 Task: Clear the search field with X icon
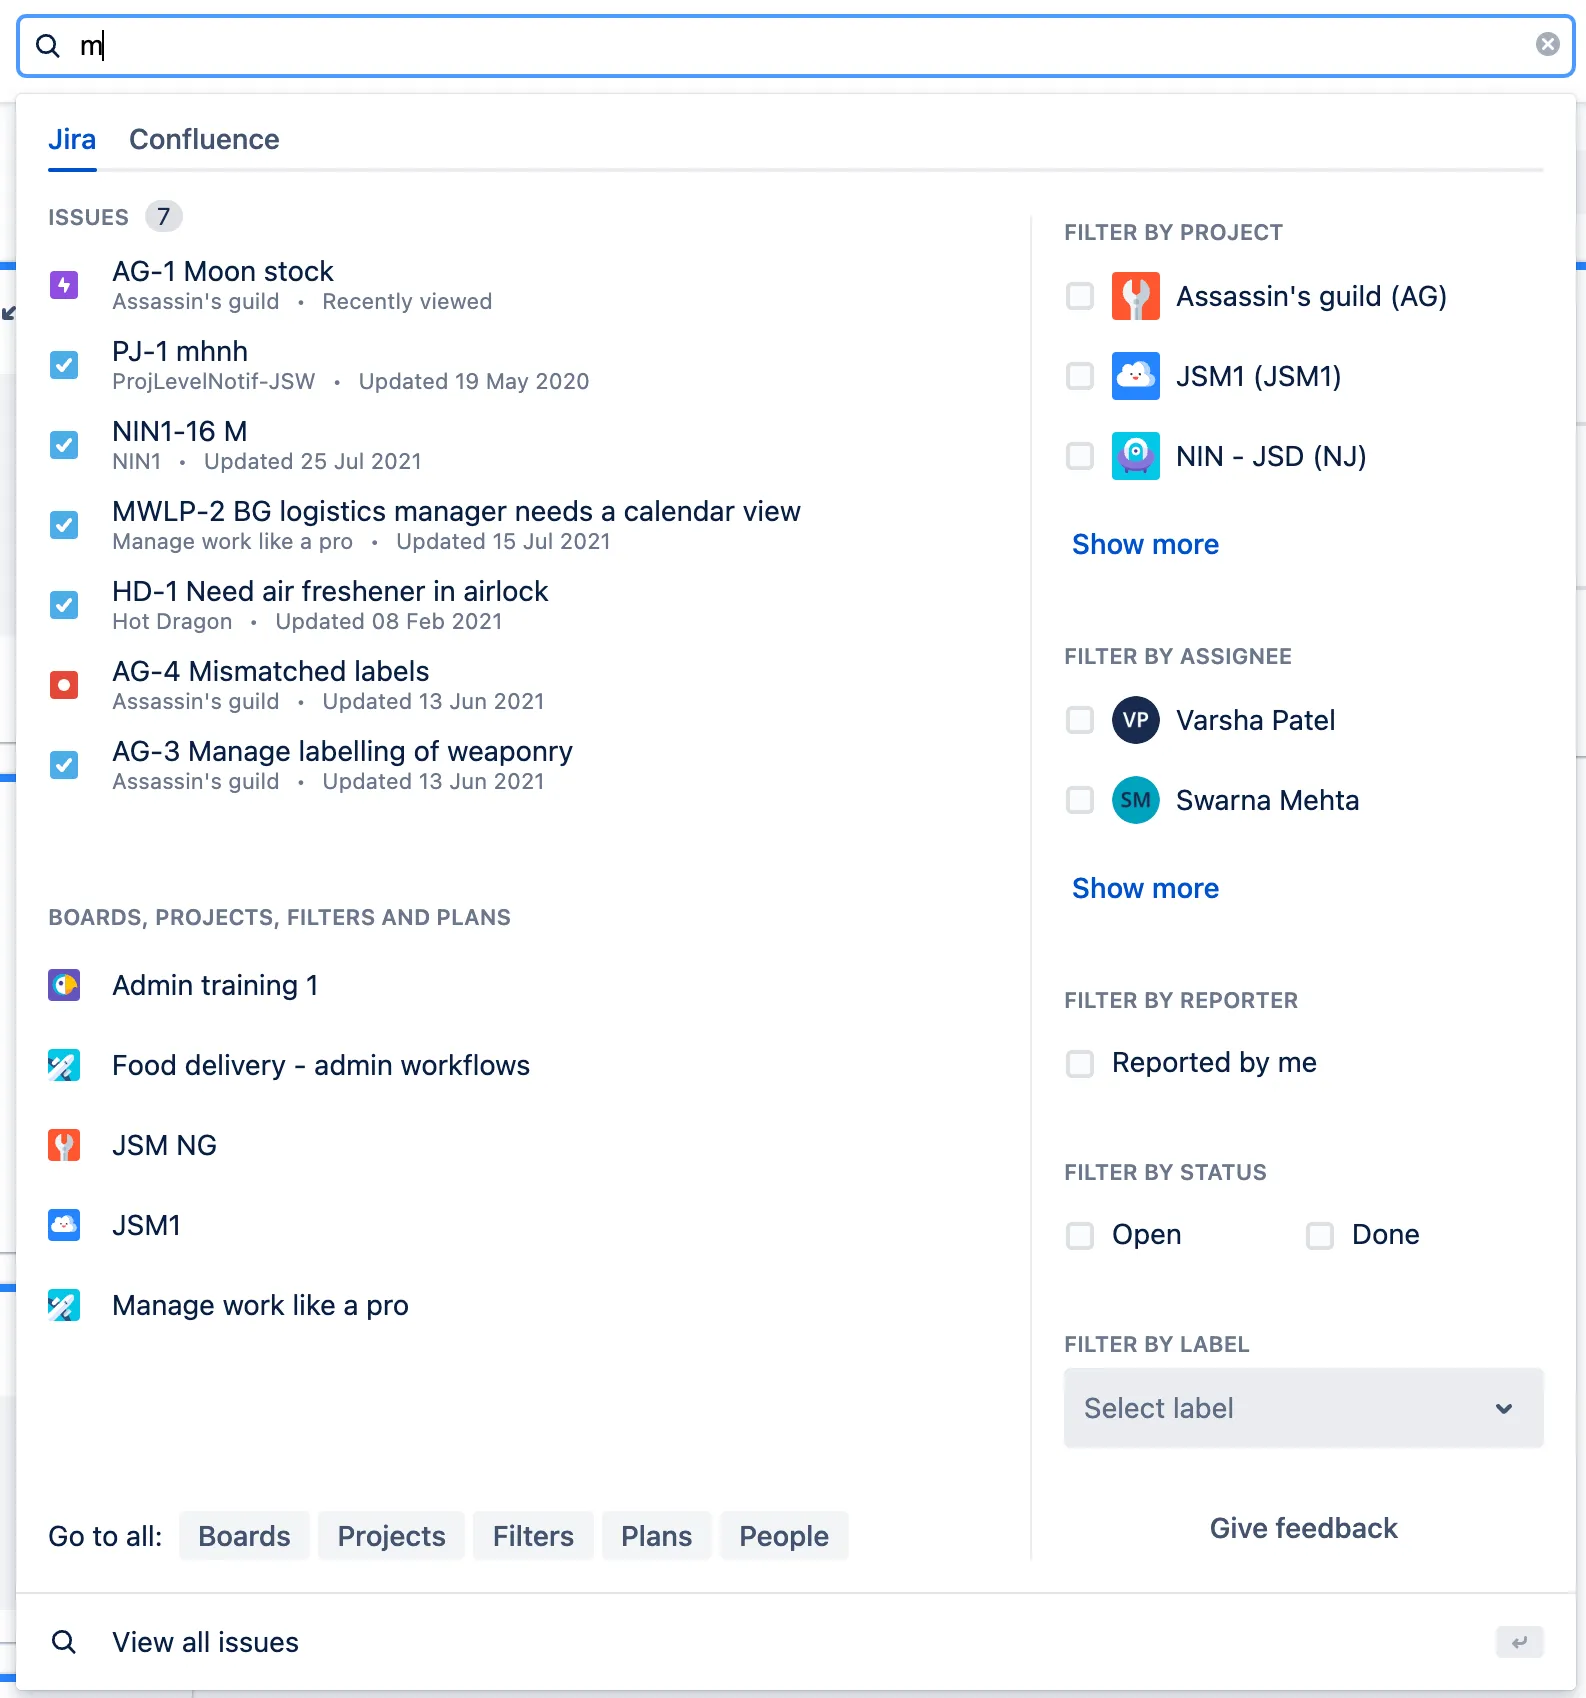1547,44
